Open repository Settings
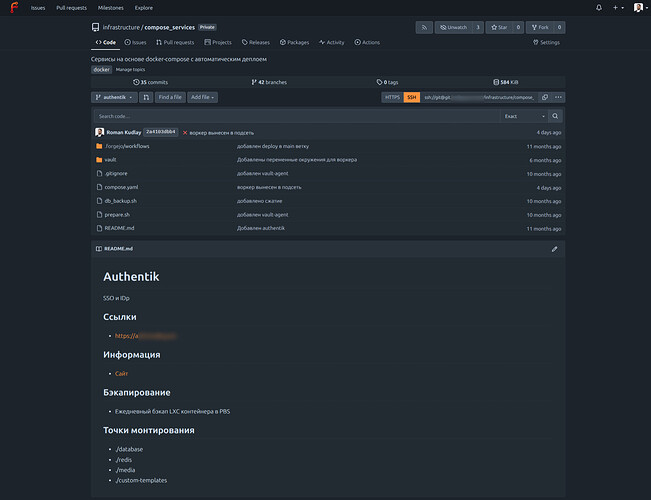The width and height of the screenshot is (651, 500). click(x=546, y=42)
